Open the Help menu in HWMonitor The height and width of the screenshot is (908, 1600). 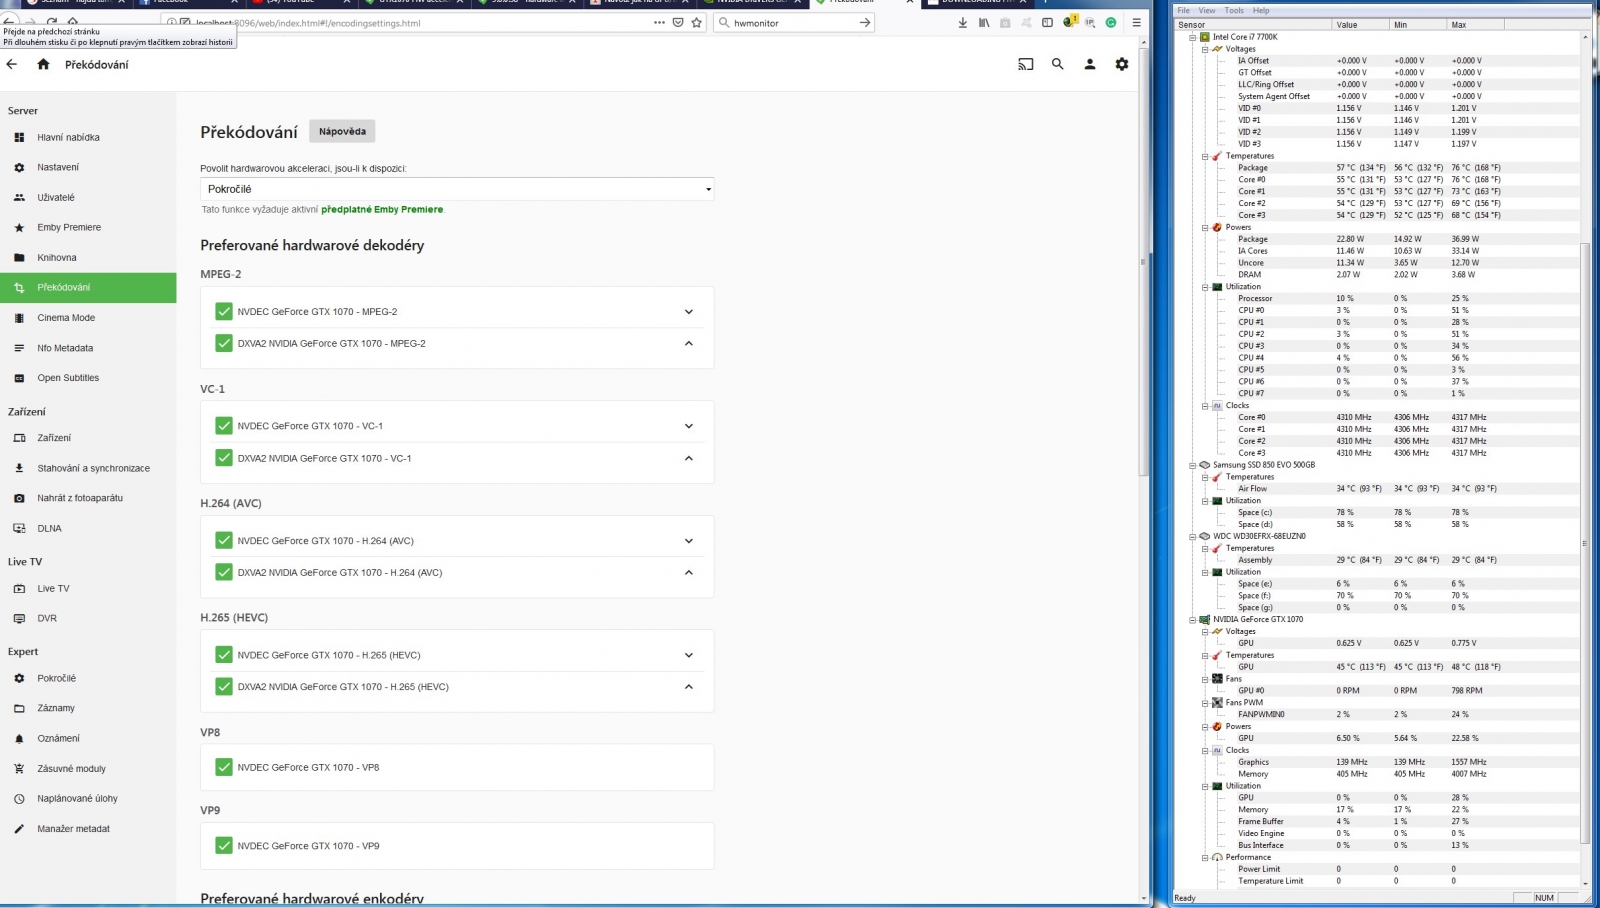[x=1261, y=10]
